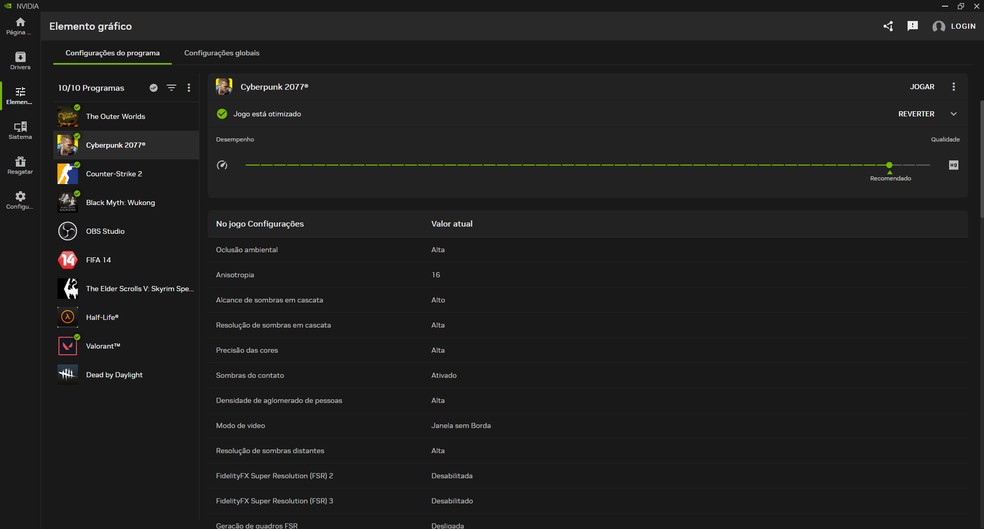
Task: Click FidelityFX Super Resolution (FSR) 3 row
Action: click(587, 501)
